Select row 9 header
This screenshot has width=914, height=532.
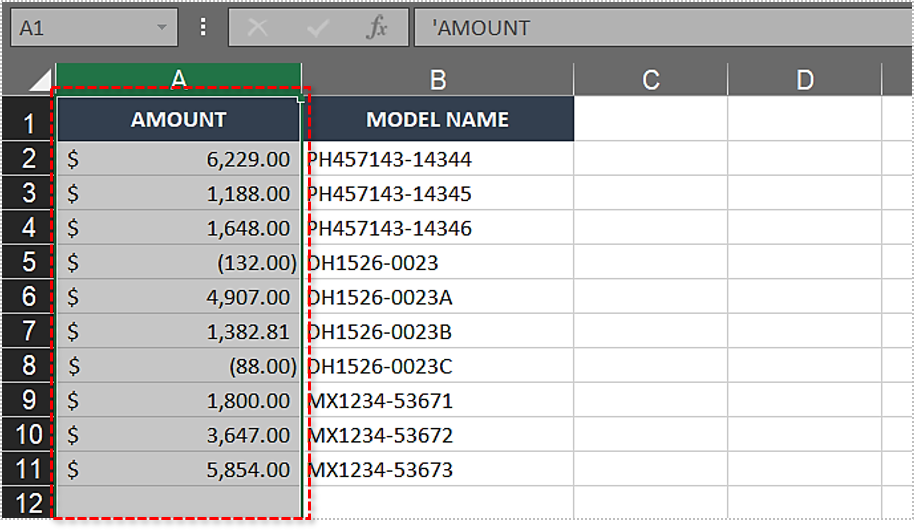tap(27, 400)
